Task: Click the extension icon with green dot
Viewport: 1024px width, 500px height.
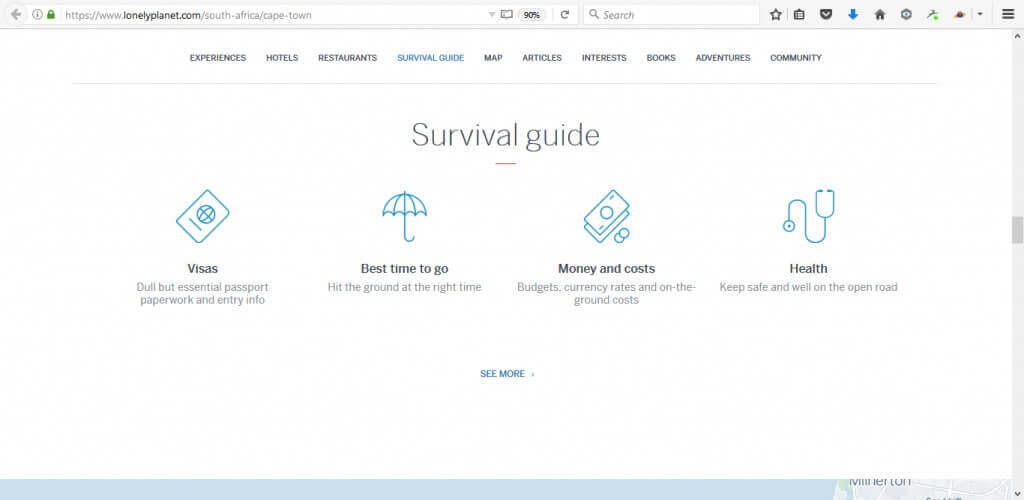Action: (933, 14)
